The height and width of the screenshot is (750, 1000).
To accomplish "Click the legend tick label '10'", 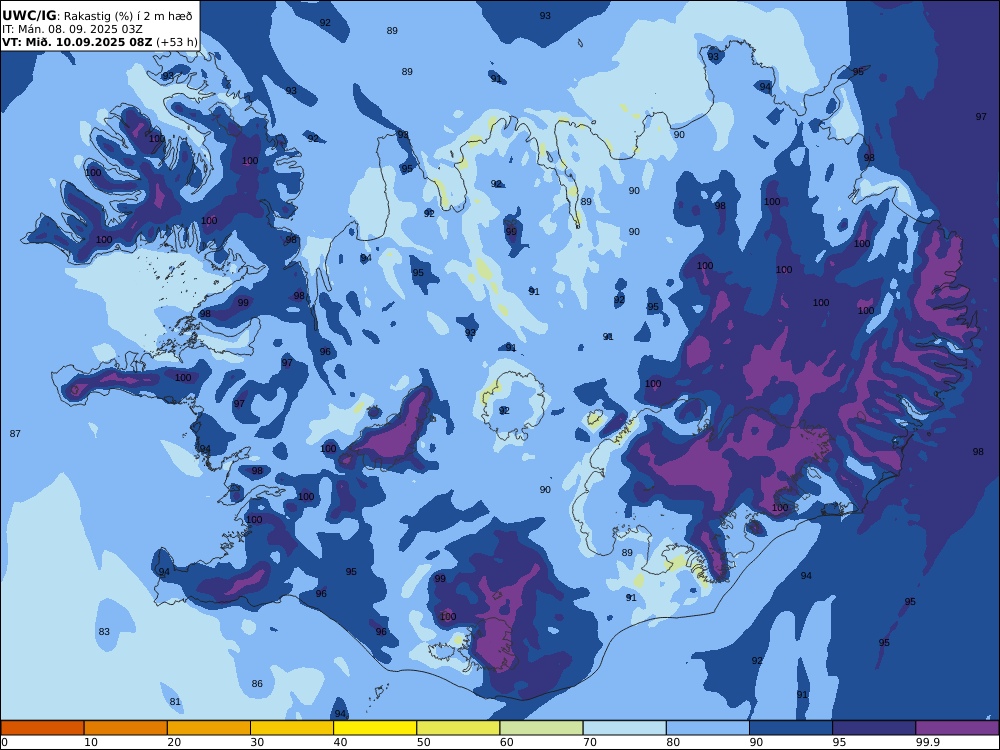I will (91, 742).
